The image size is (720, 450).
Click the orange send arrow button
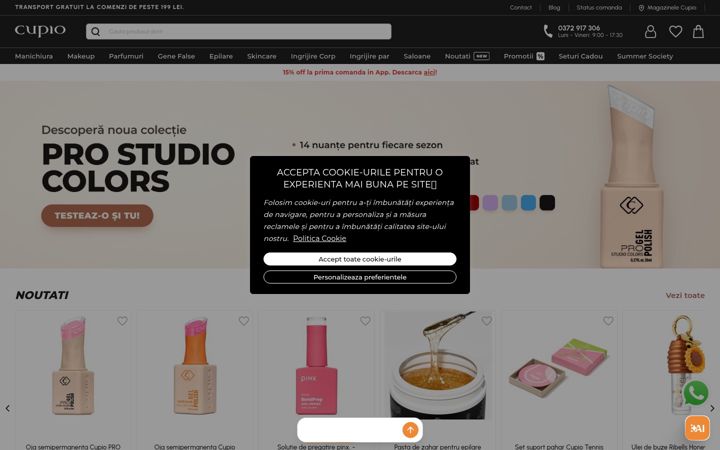pyautogui.click(x=410, y=430)
